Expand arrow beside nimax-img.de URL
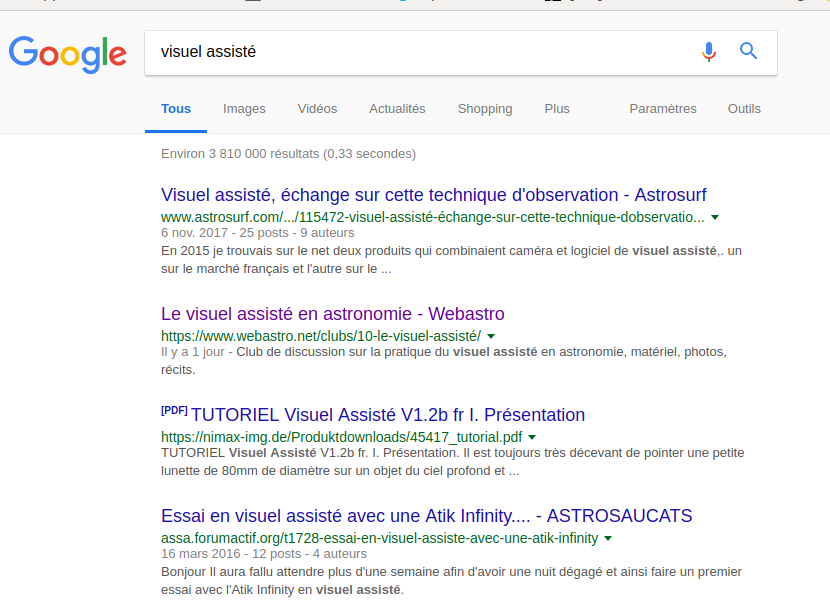The width and height of the screenshot is (830, 600). tap(533, 437)
